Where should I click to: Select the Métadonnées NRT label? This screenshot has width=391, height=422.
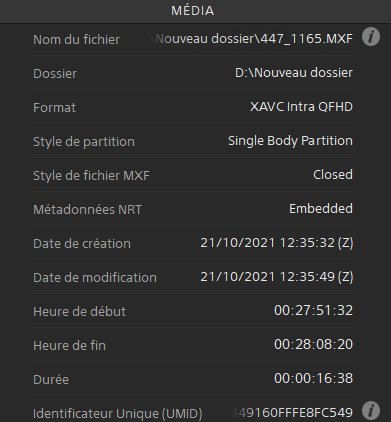coord(87,210)
